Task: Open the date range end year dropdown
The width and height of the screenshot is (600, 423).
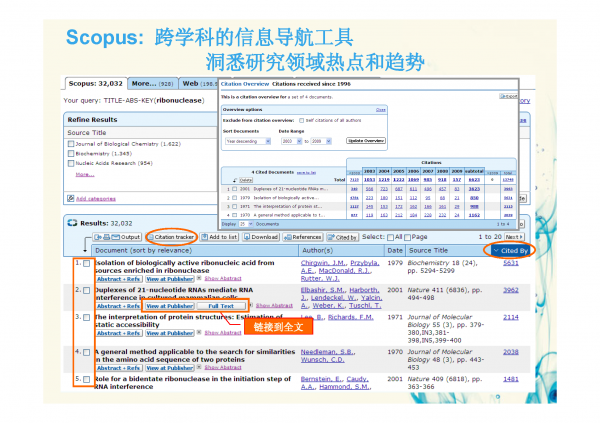Action: [321, 141]
